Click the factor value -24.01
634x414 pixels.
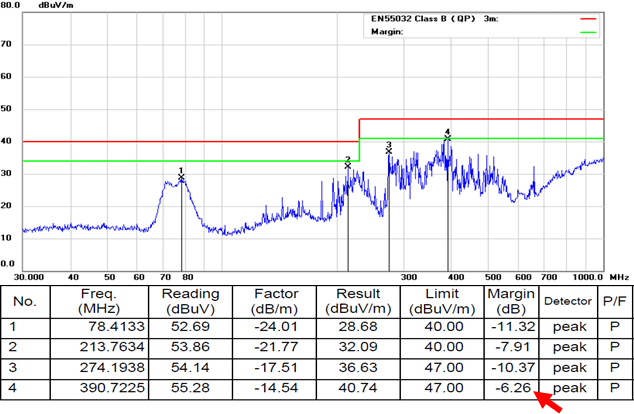276,326
